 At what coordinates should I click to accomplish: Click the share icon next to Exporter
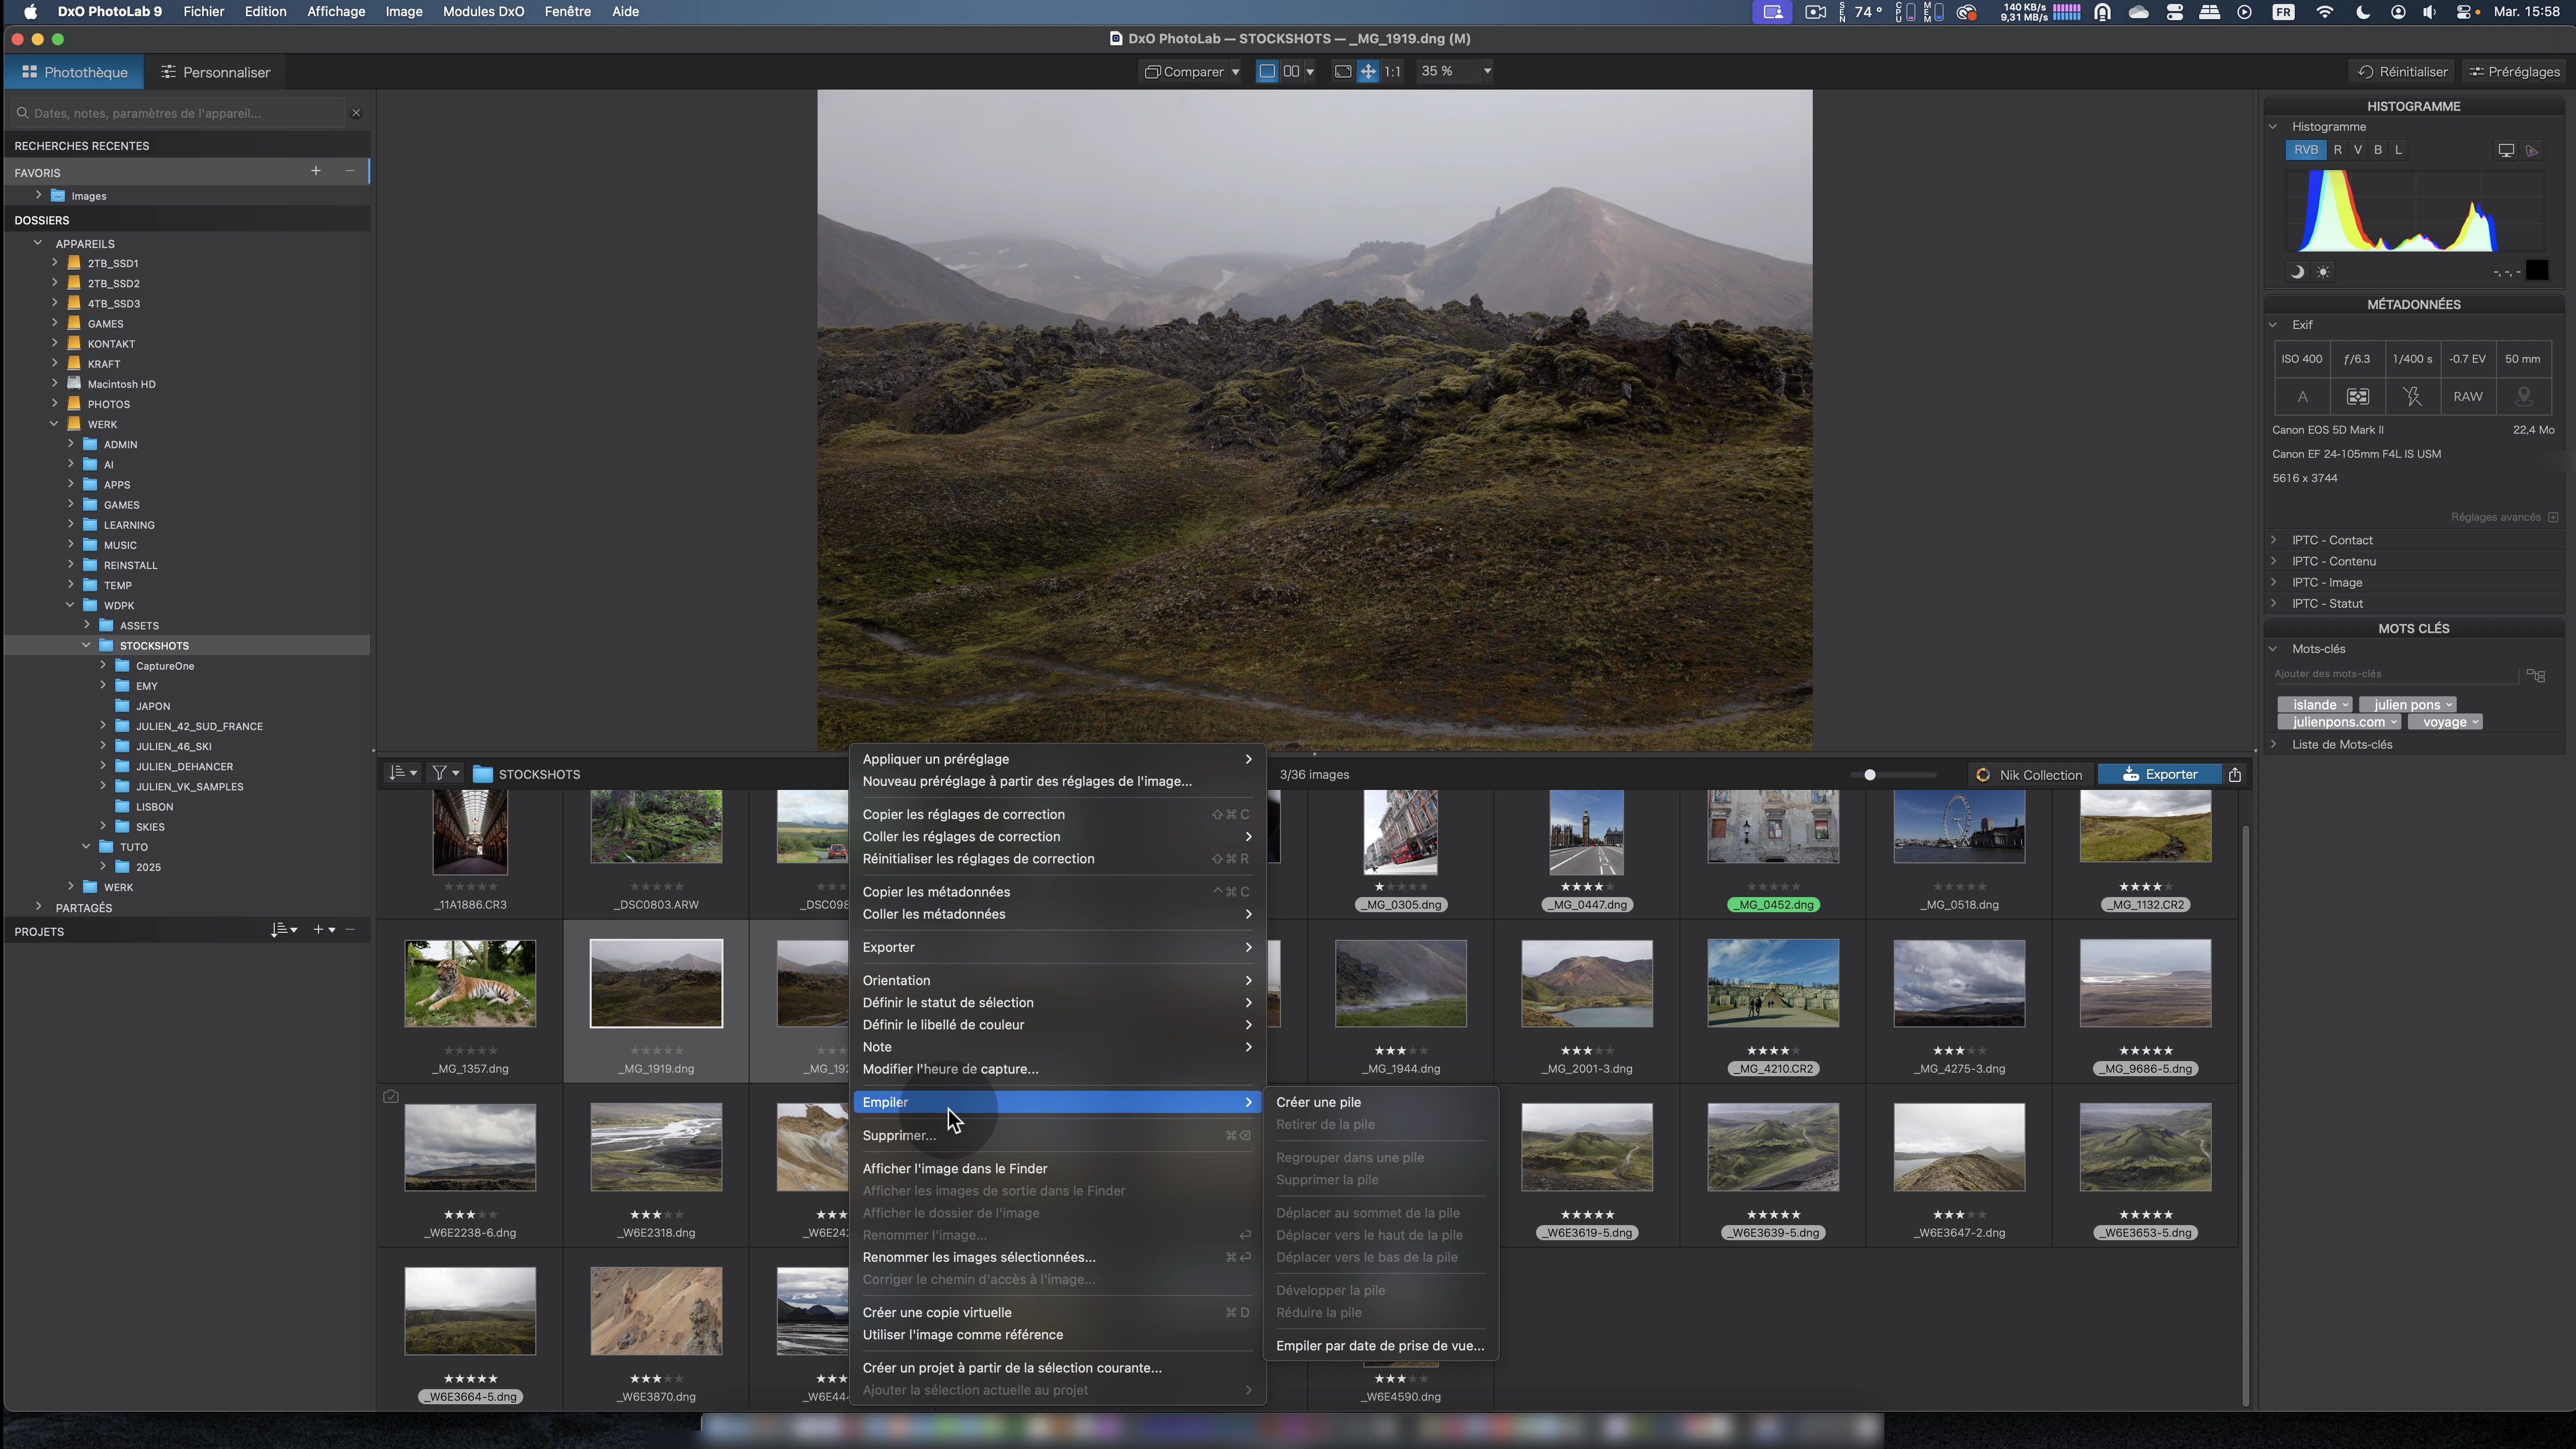(2235, 774)
